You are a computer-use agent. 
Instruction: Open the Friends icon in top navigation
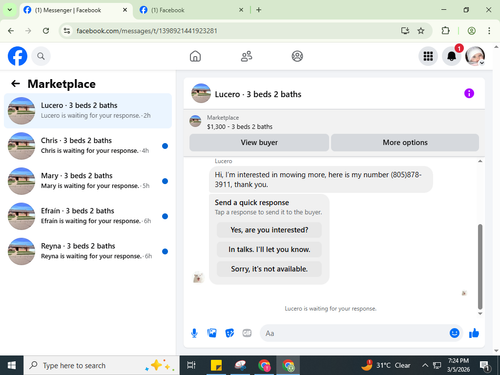point(246,56)
